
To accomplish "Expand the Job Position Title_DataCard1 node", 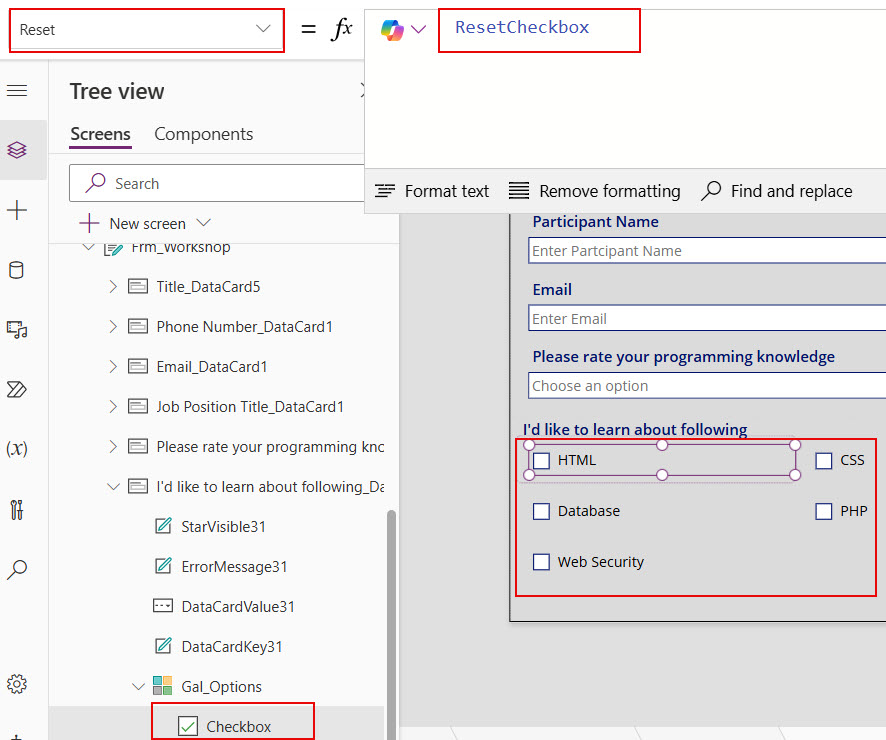I will [113, 406].
